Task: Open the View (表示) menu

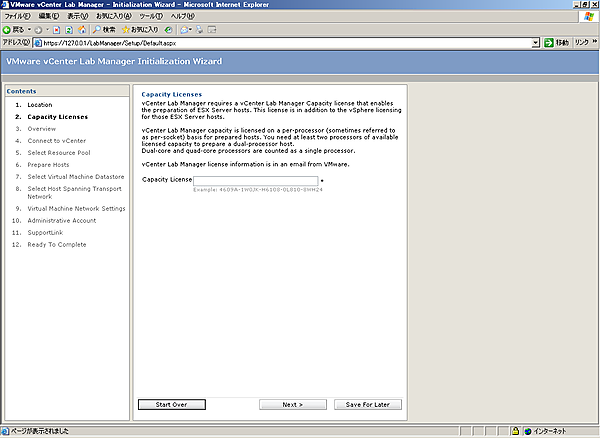Action: pos(78,16)
